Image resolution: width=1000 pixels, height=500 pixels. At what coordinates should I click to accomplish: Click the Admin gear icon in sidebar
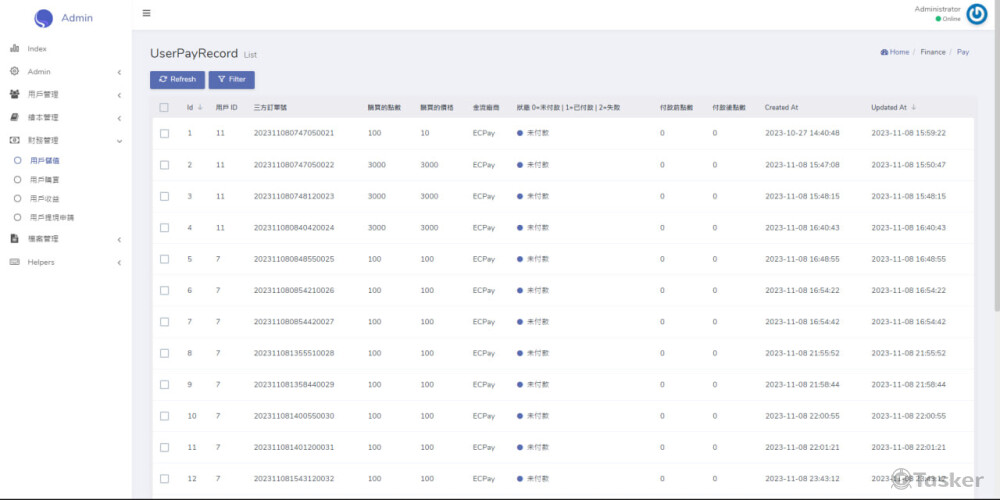point(15,71)
